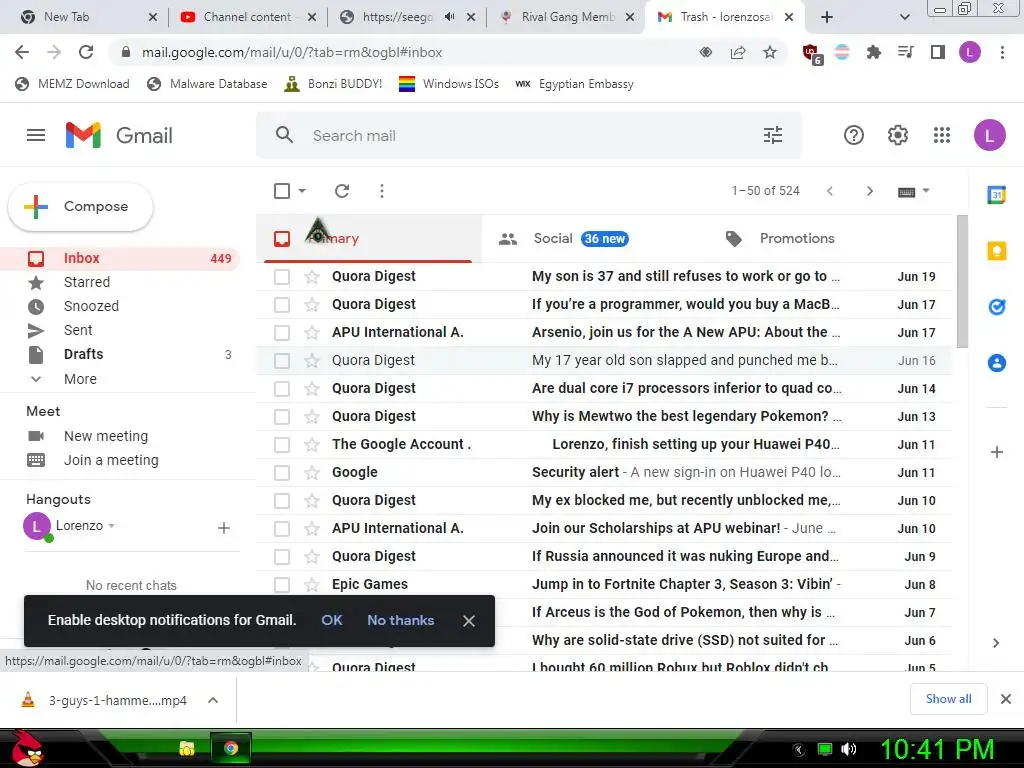
Task: Open Gmail Settings gear icon
Action: point(898,135)
